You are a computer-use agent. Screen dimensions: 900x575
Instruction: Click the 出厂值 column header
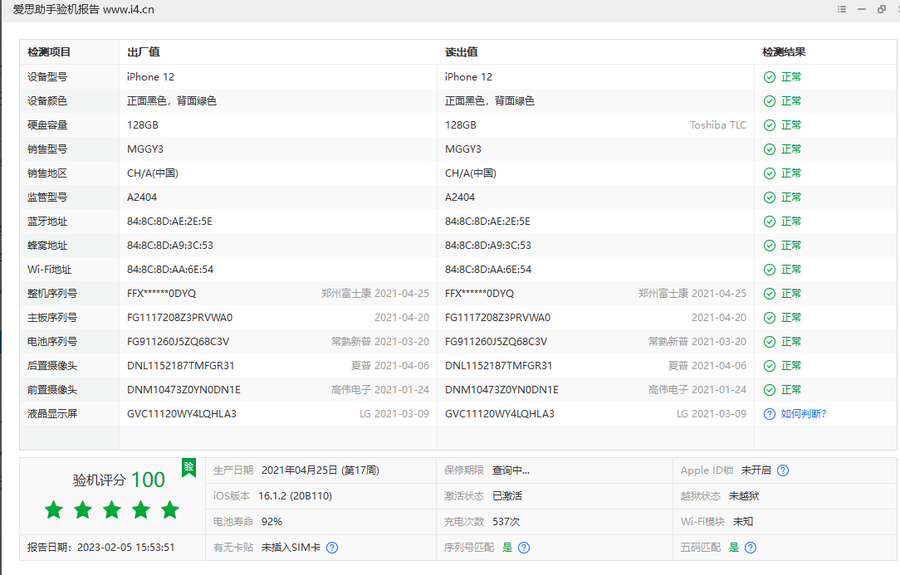coord(143,52)
